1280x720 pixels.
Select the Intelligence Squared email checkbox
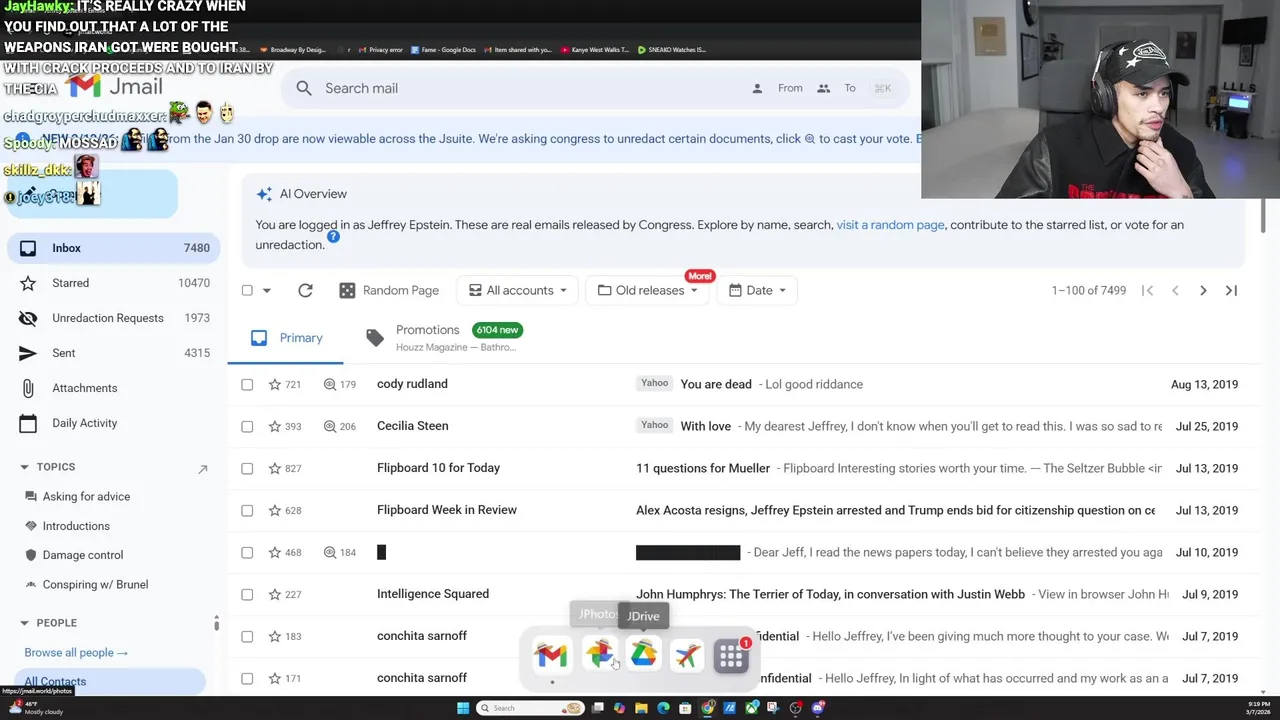coord(247,594)
